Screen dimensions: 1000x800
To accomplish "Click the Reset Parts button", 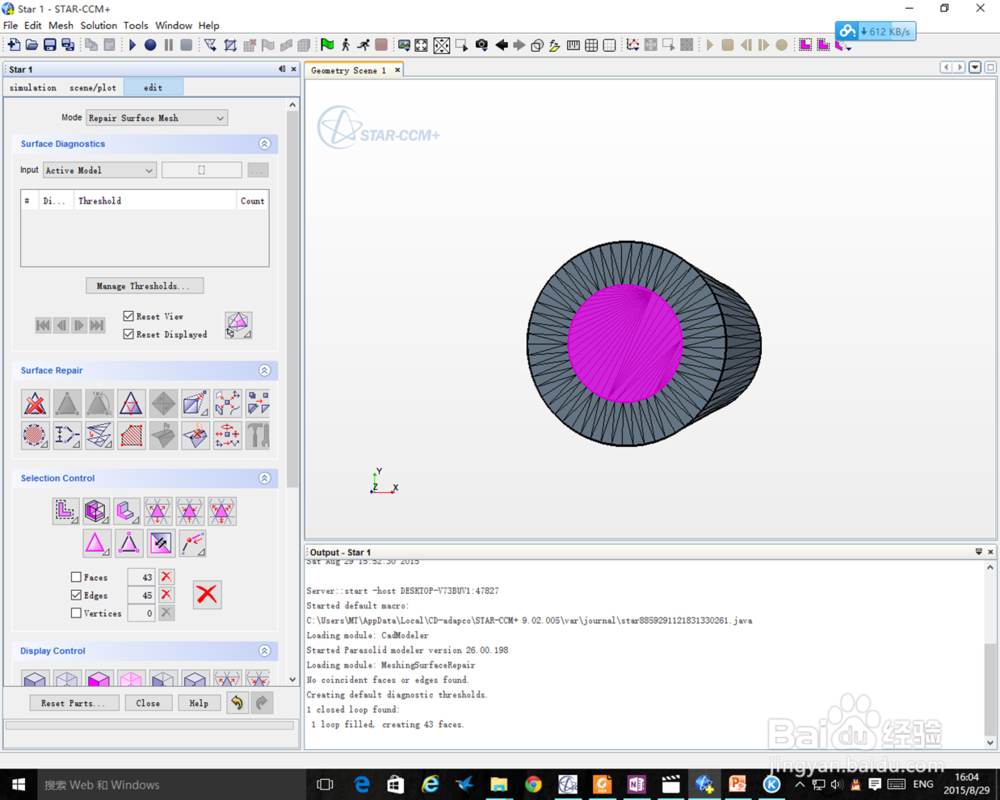I will click(75, 703).
